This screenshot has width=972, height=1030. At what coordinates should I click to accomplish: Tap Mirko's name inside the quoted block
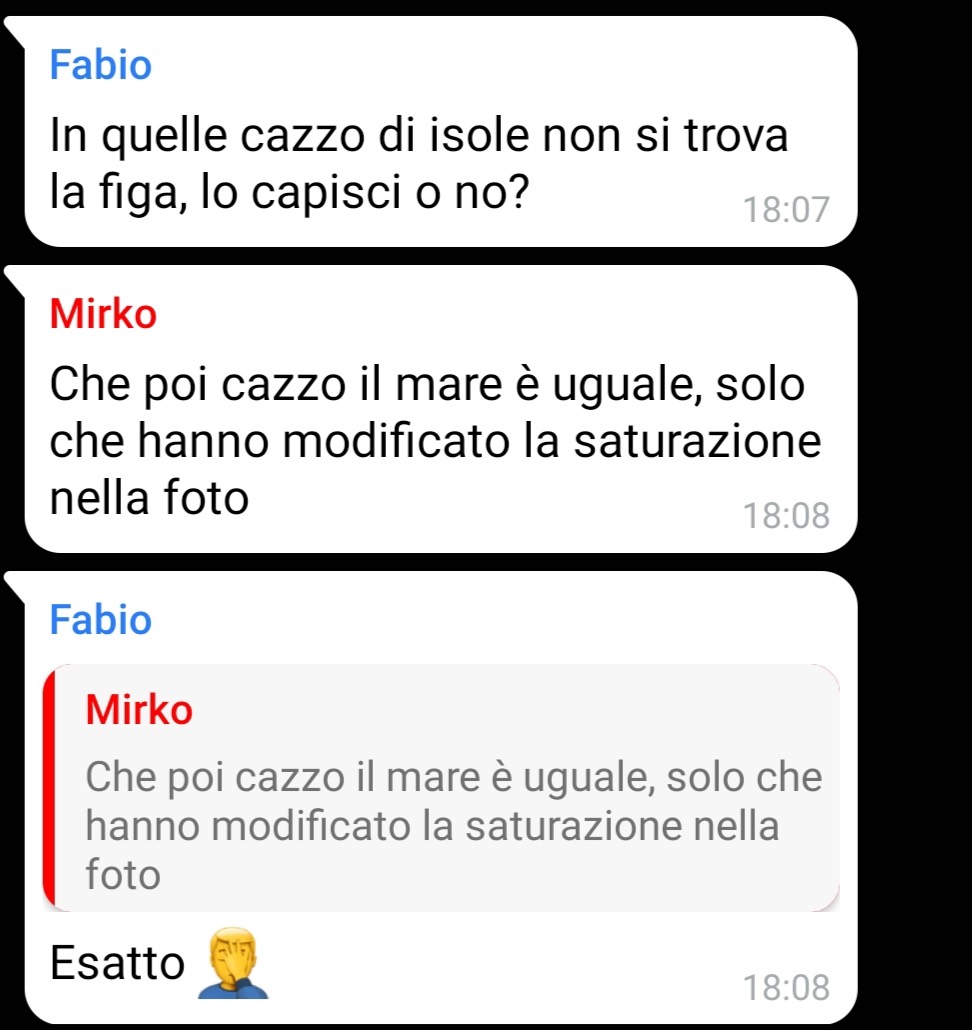[x=139, y=709]
